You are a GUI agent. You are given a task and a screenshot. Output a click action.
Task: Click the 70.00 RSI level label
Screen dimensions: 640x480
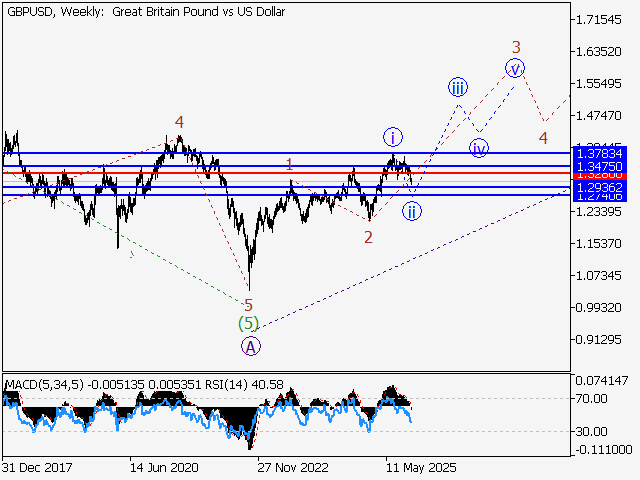point(592,398)
